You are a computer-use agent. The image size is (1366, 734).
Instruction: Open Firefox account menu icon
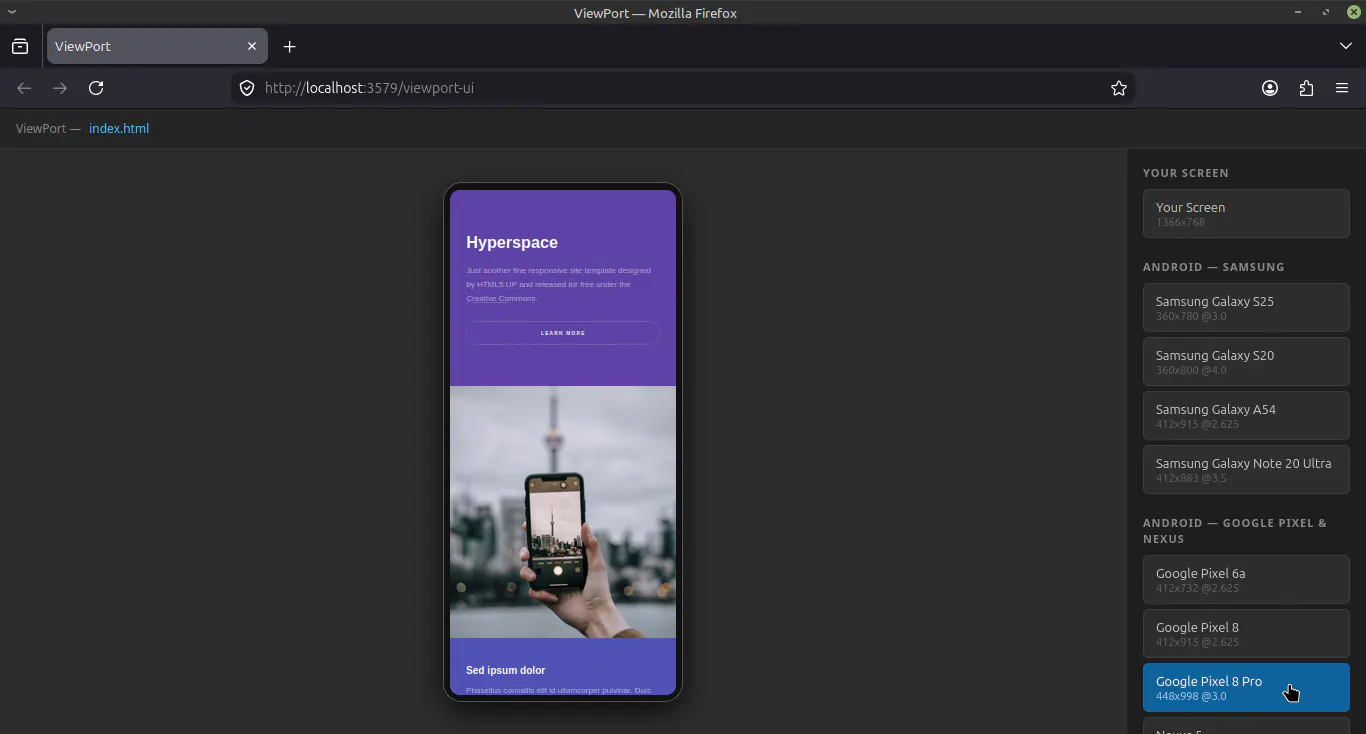tap(1270, 88)
